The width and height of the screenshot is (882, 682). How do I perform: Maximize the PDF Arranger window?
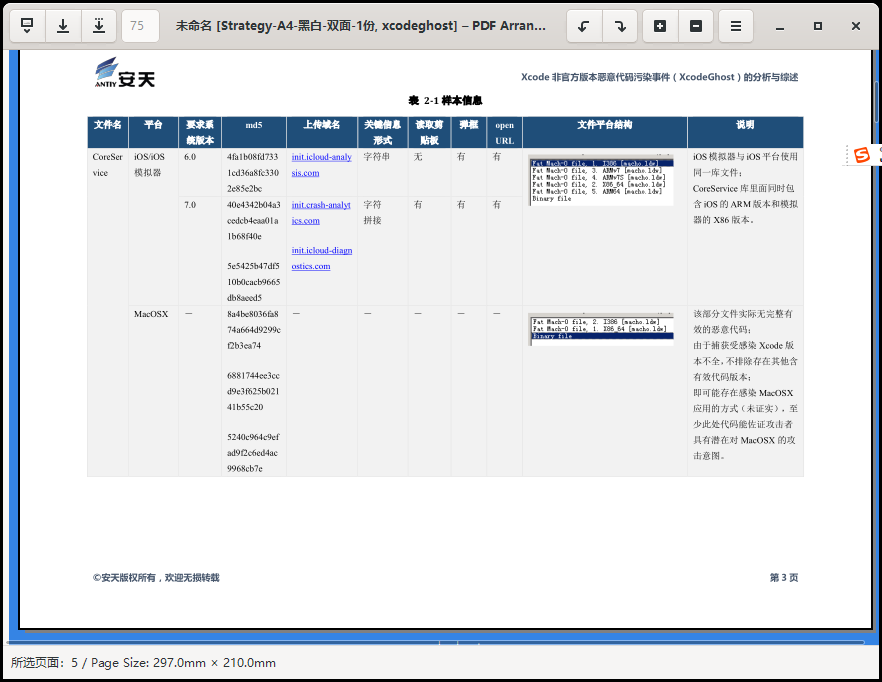point(818,26)
